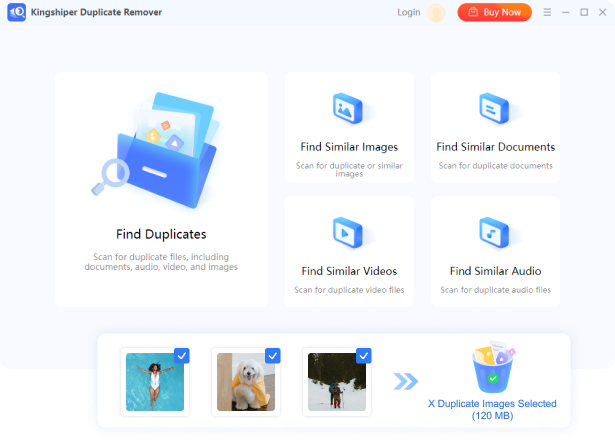The height and width of the screenshot is (441, 615).
Task: Click the Find Duplicates folder illustration
Action: click(156, 150)
